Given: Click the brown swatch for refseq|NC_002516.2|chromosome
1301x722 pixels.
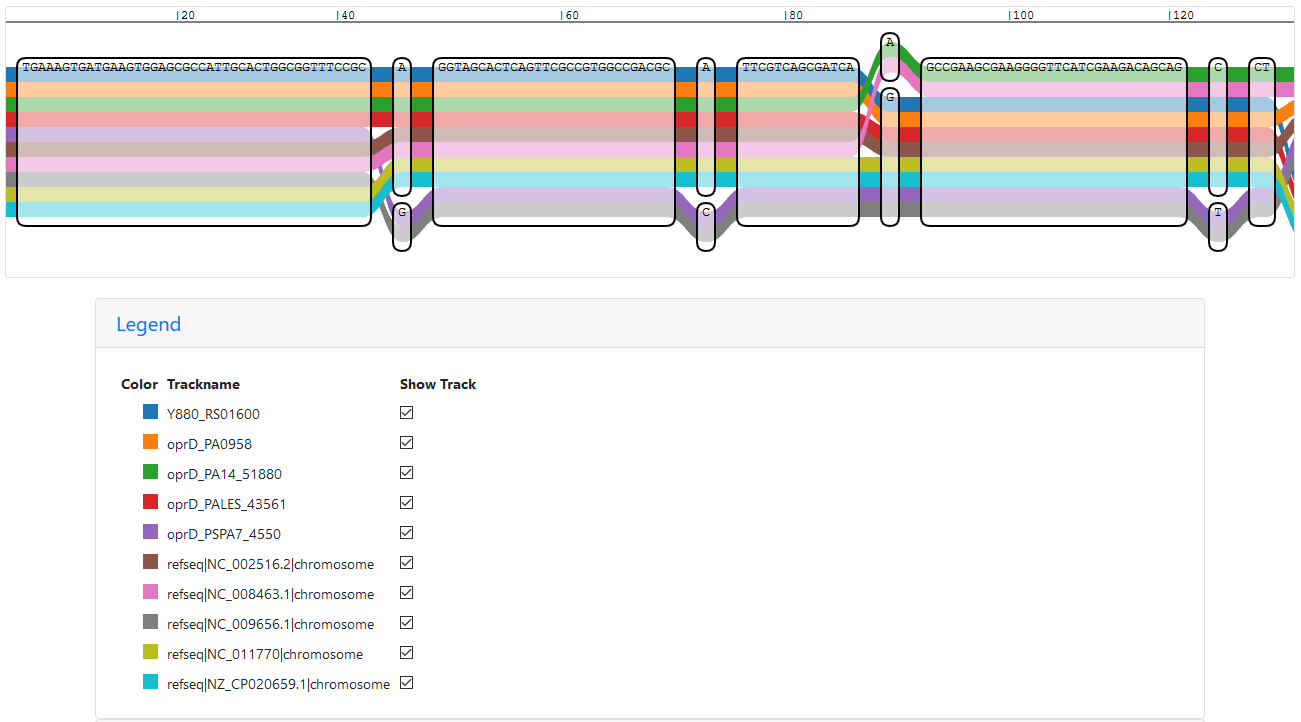Looking at the screenshot, I should (x=151, y=562).
